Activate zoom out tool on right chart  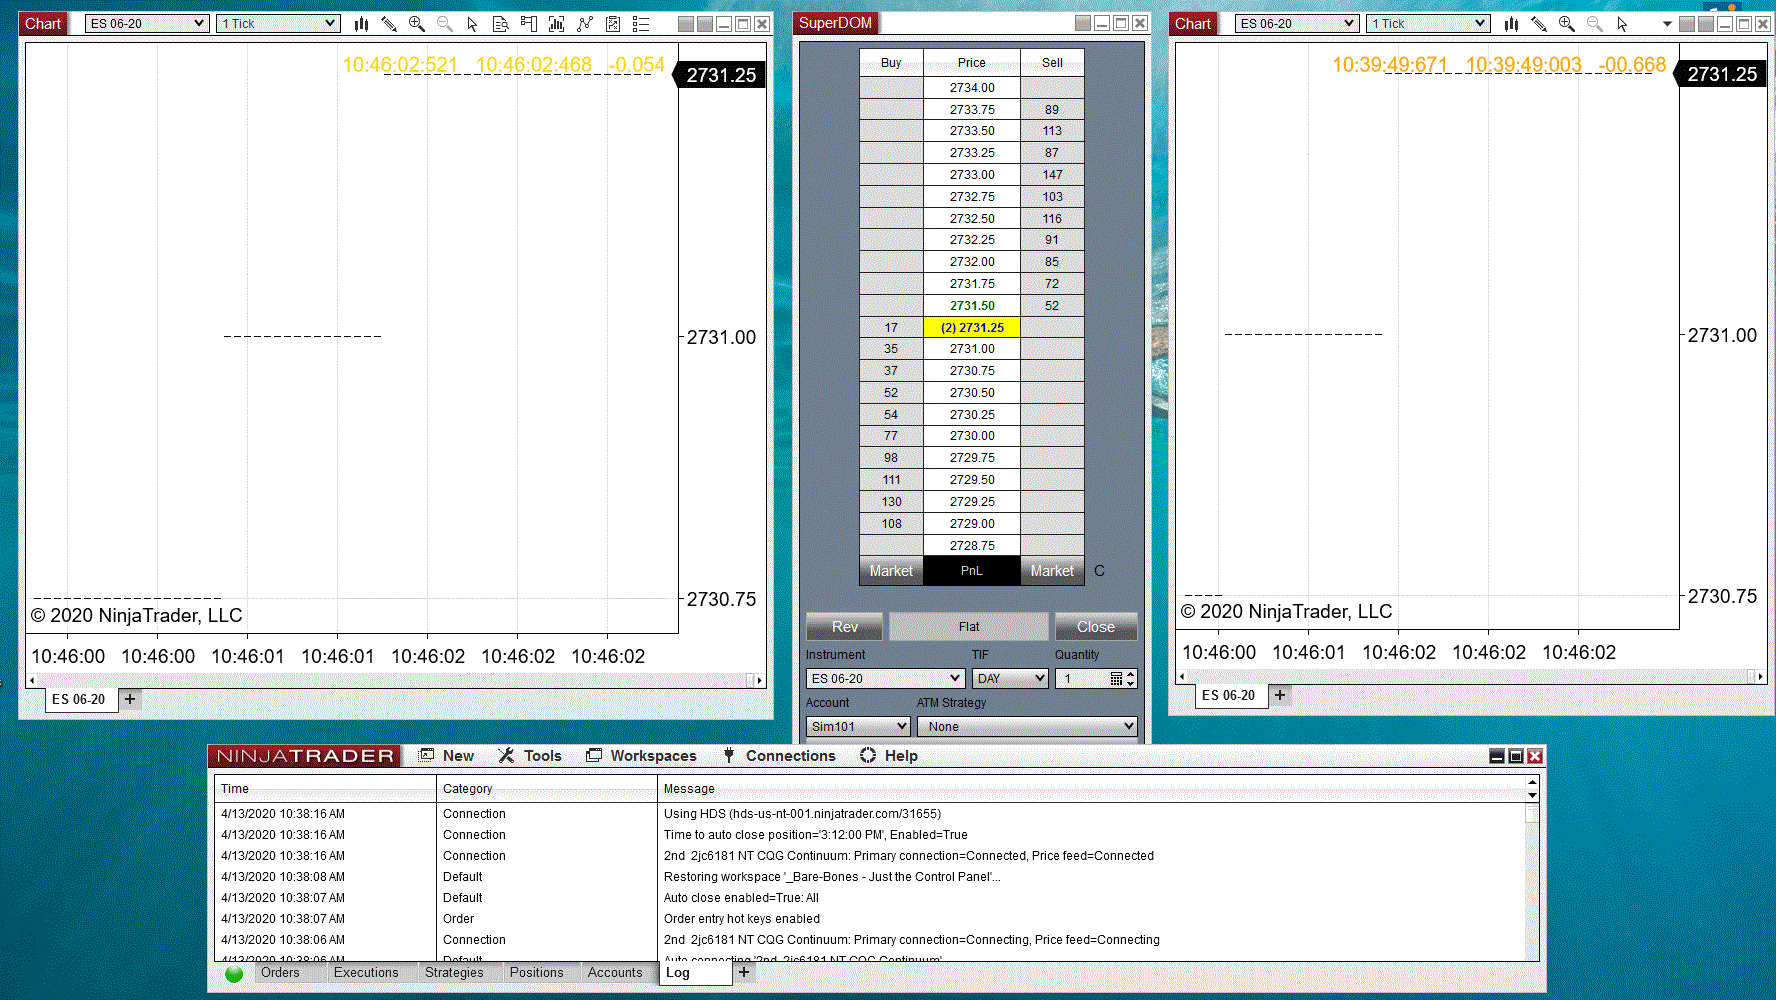tap(1595, 24)
